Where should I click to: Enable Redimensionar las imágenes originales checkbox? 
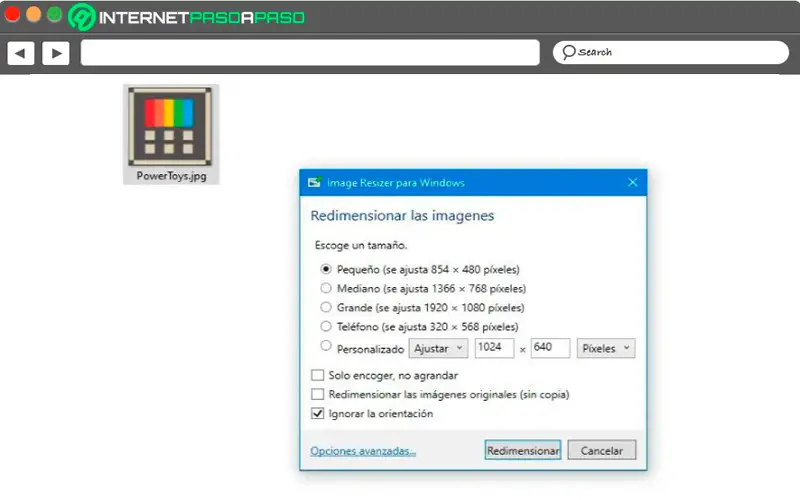pyautogui.click(x=317, y=394)
